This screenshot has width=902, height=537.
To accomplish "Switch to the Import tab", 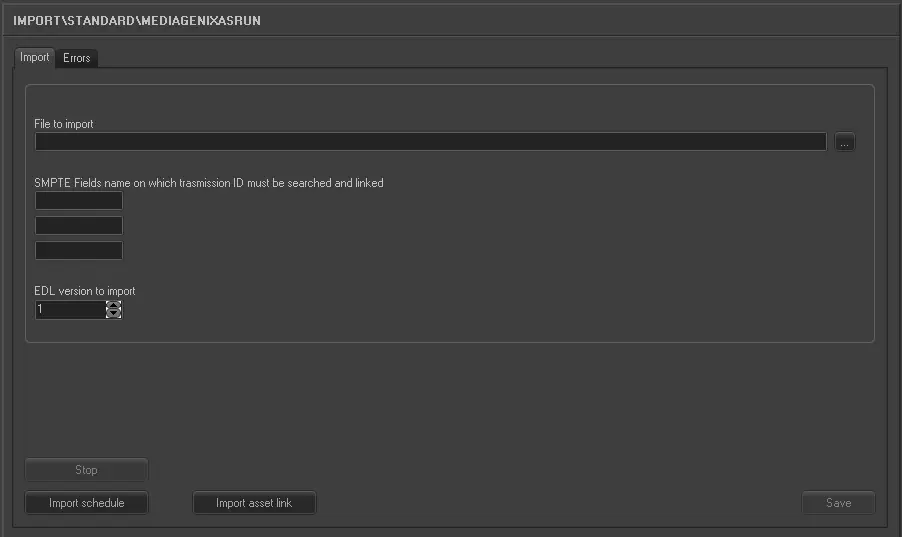I will (35, 58).
